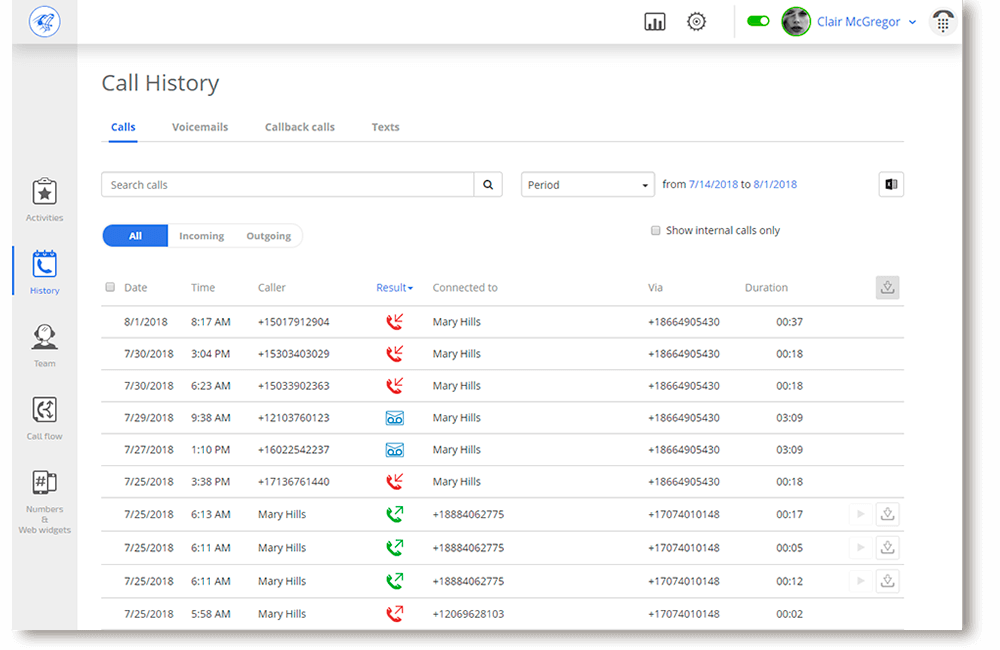Screen dimensions: 1000x650
Task: Open the Period dropdown
Action: pos(587,184)
